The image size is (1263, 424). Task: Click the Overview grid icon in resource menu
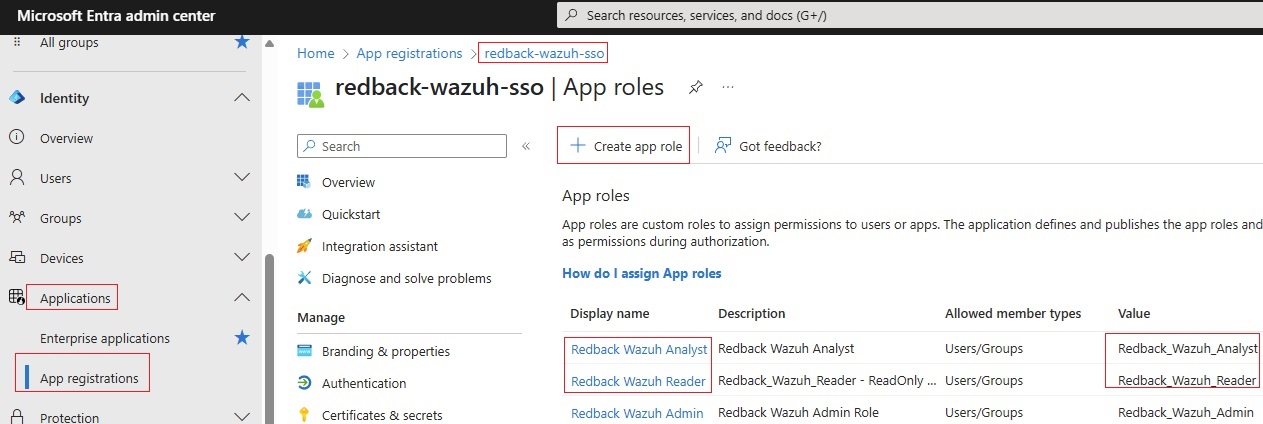(x=303, y=182)
